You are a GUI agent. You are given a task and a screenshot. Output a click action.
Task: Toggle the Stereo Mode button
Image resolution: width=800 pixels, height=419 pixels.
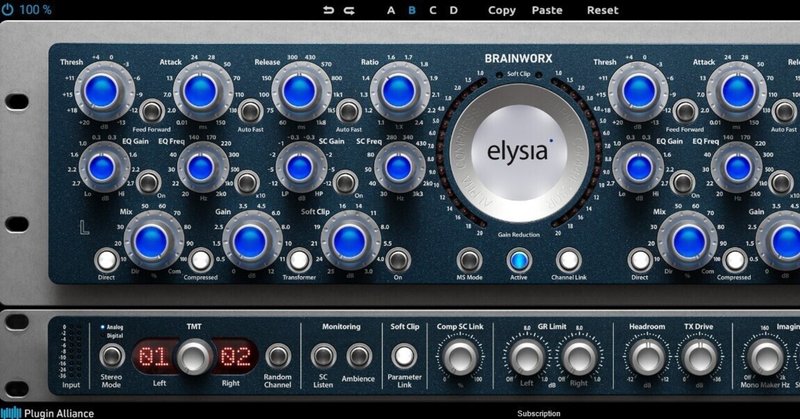click(x=112, y=356)
